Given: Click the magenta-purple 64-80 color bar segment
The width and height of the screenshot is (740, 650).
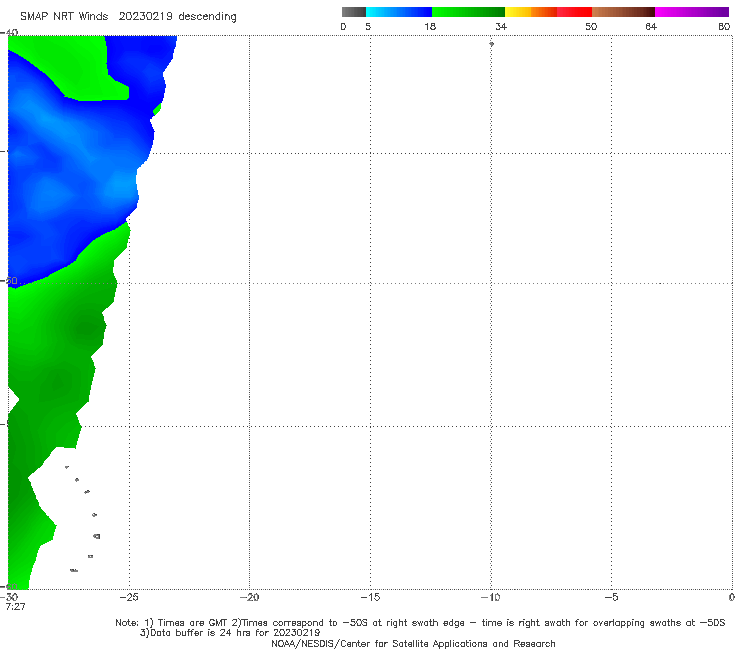Looking at the screenshot, I should coord(692,12).
